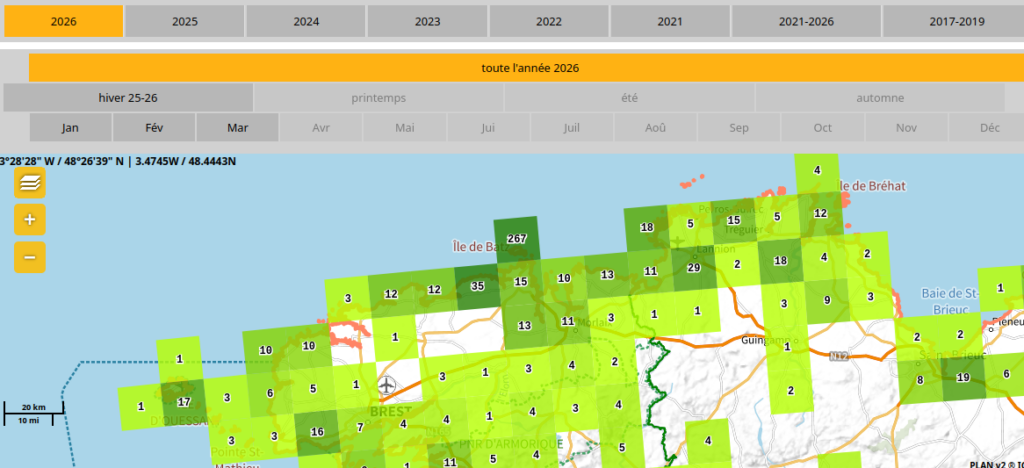Open the 2021-2026 period tab
Viewport: 1024px width, 468px height.
coord(805,21)
